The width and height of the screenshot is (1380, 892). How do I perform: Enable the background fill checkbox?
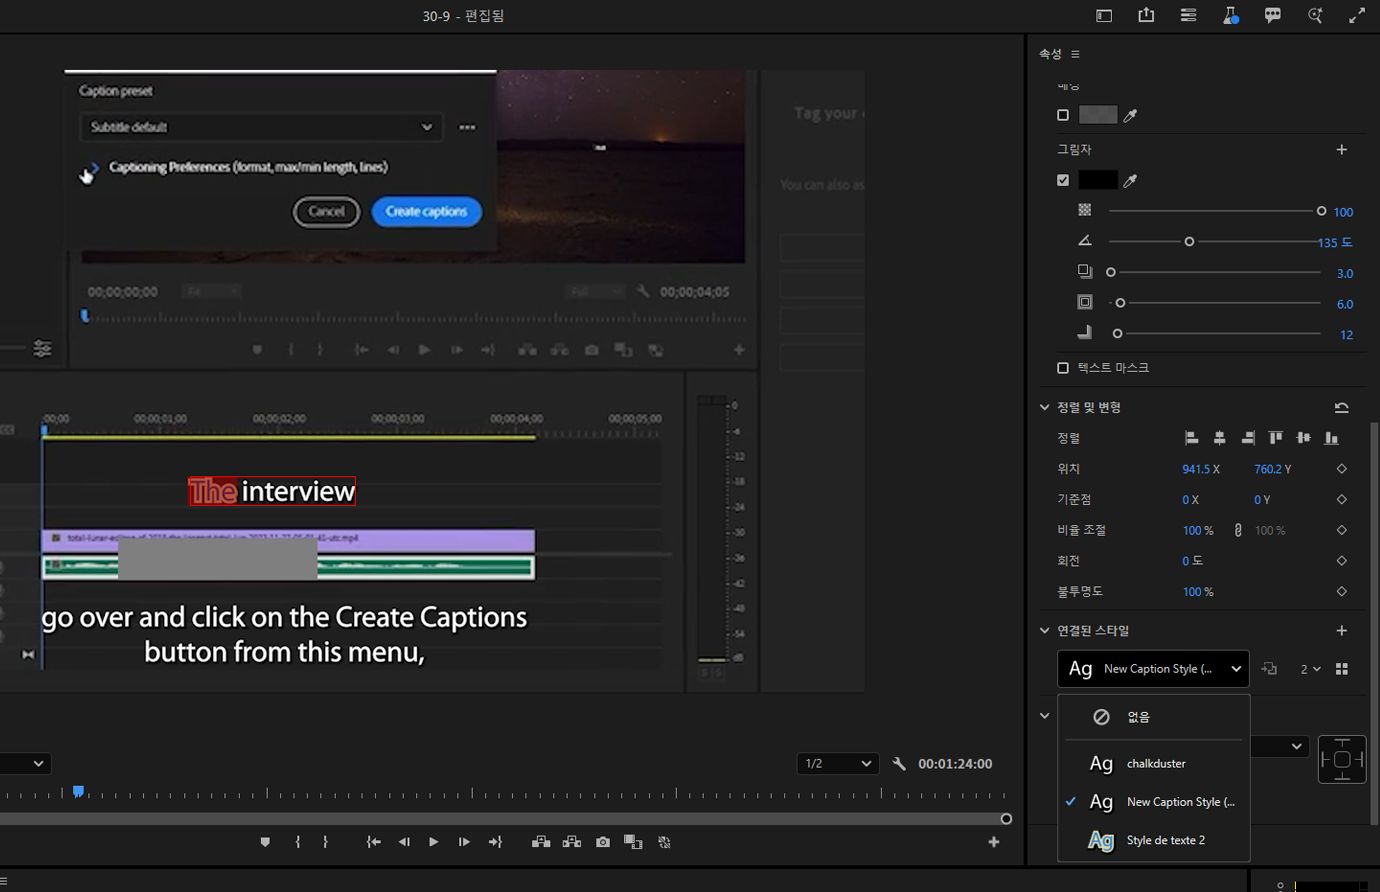(1063, 115)
